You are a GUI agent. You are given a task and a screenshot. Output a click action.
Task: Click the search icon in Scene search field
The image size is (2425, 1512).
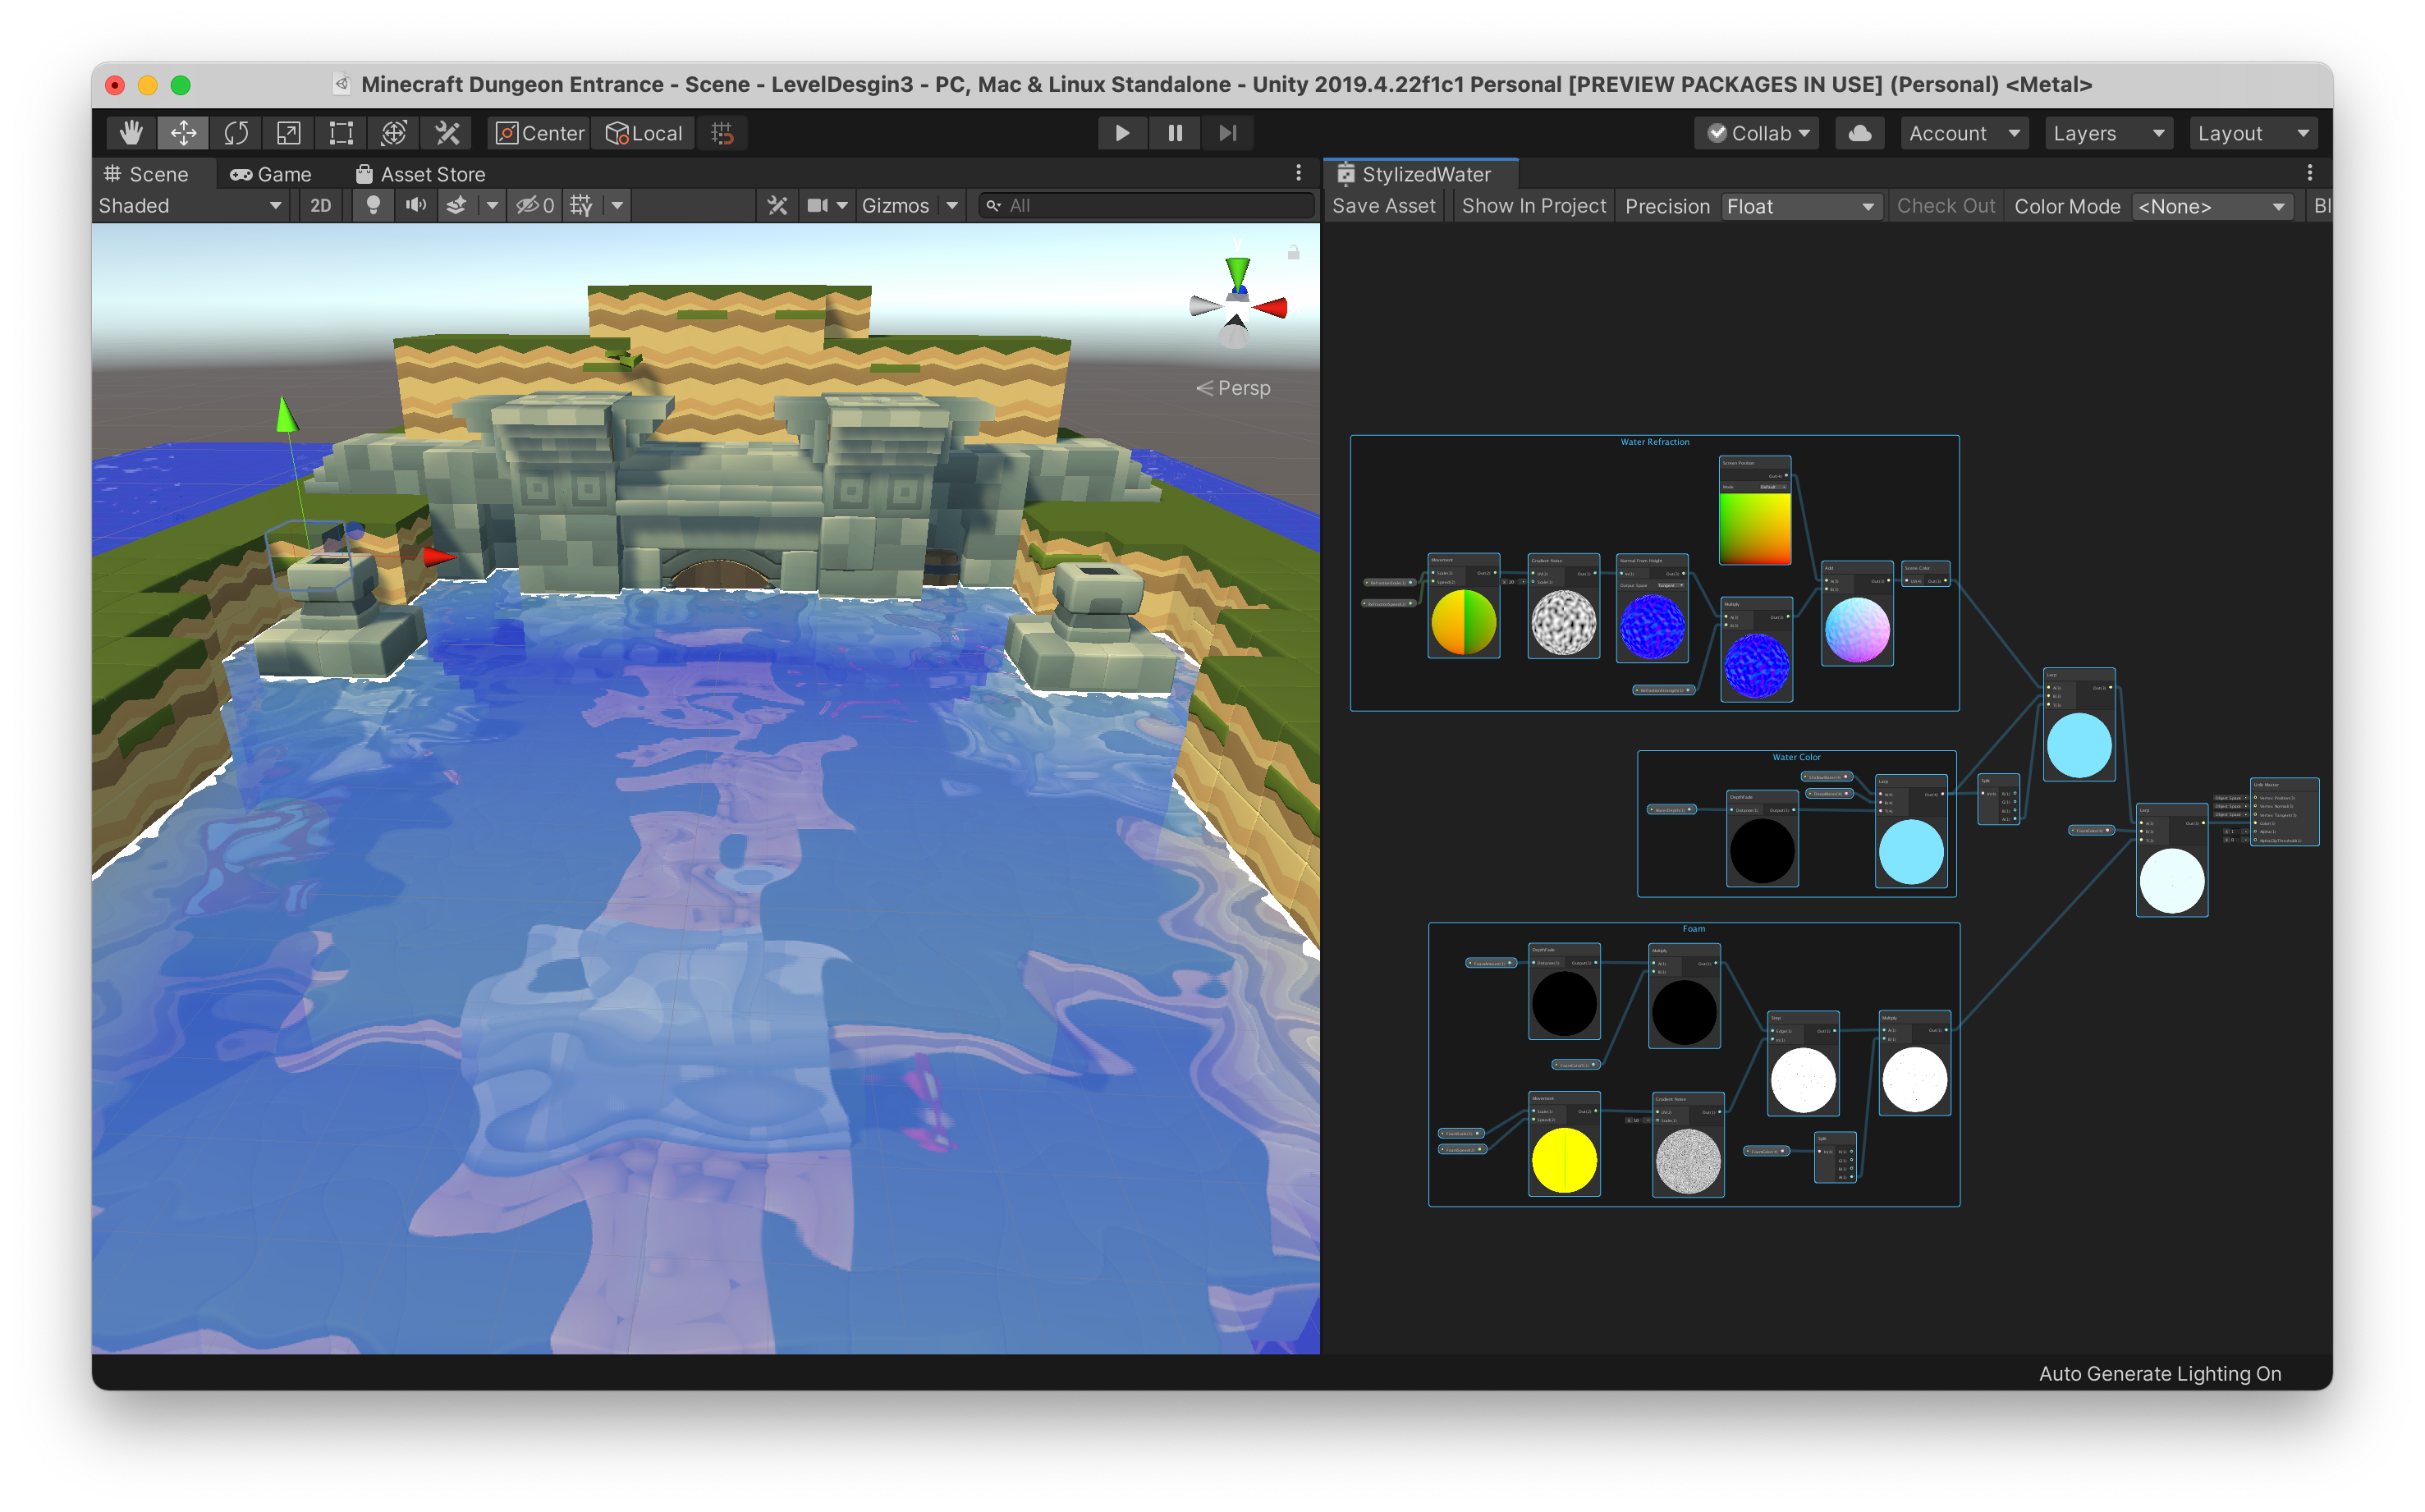point(993,206)
